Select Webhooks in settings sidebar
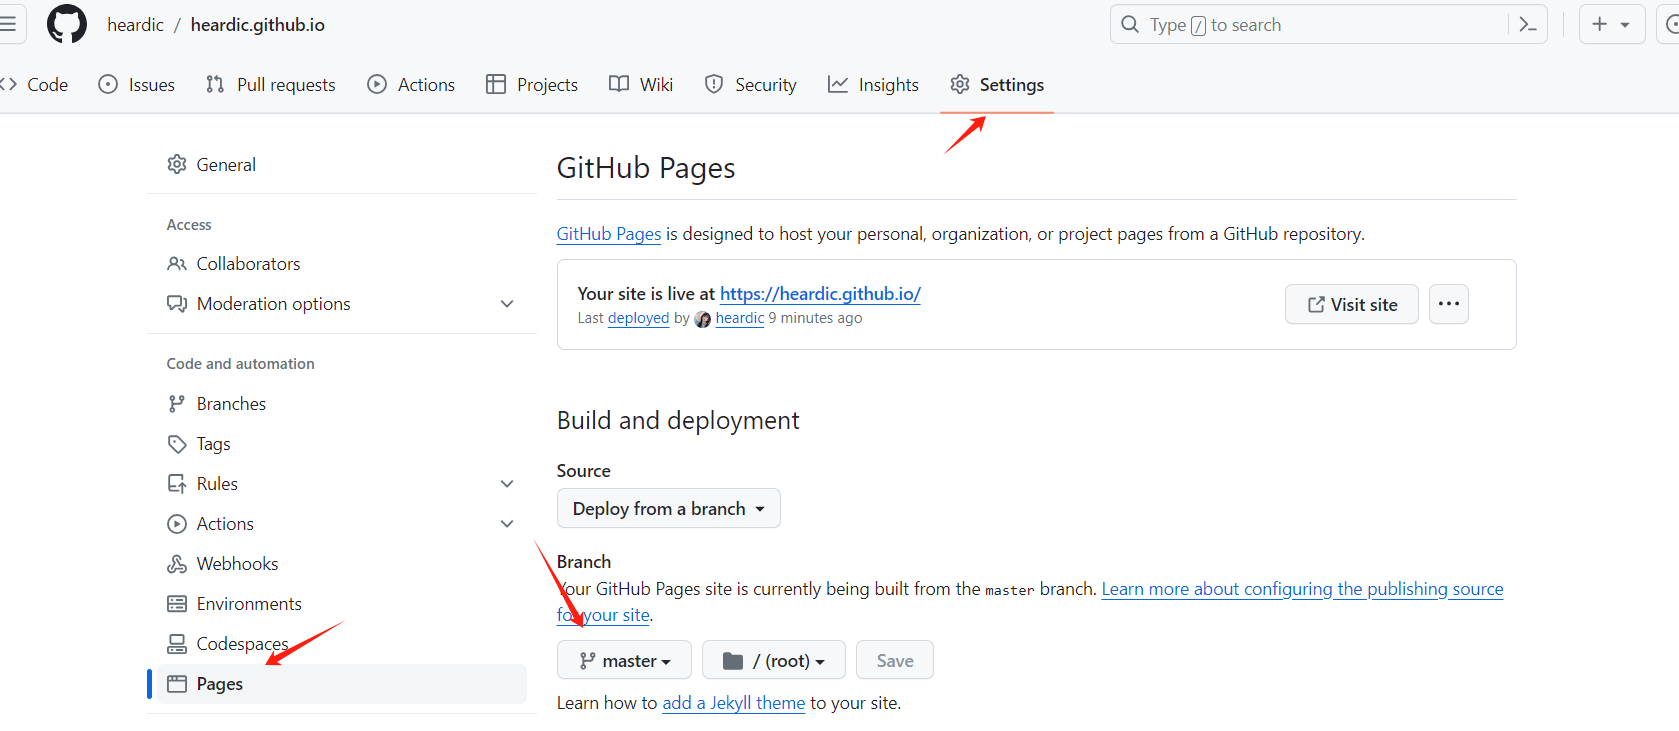Screen dimensions: 1679x731 pyautogui.click(x=342, y=564)
